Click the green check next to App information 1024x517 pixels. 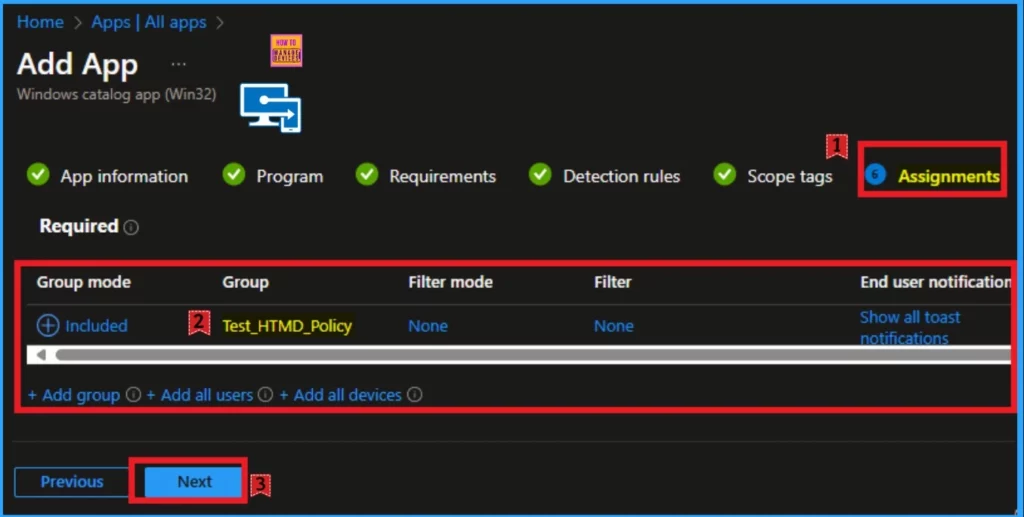pos(38,174)
